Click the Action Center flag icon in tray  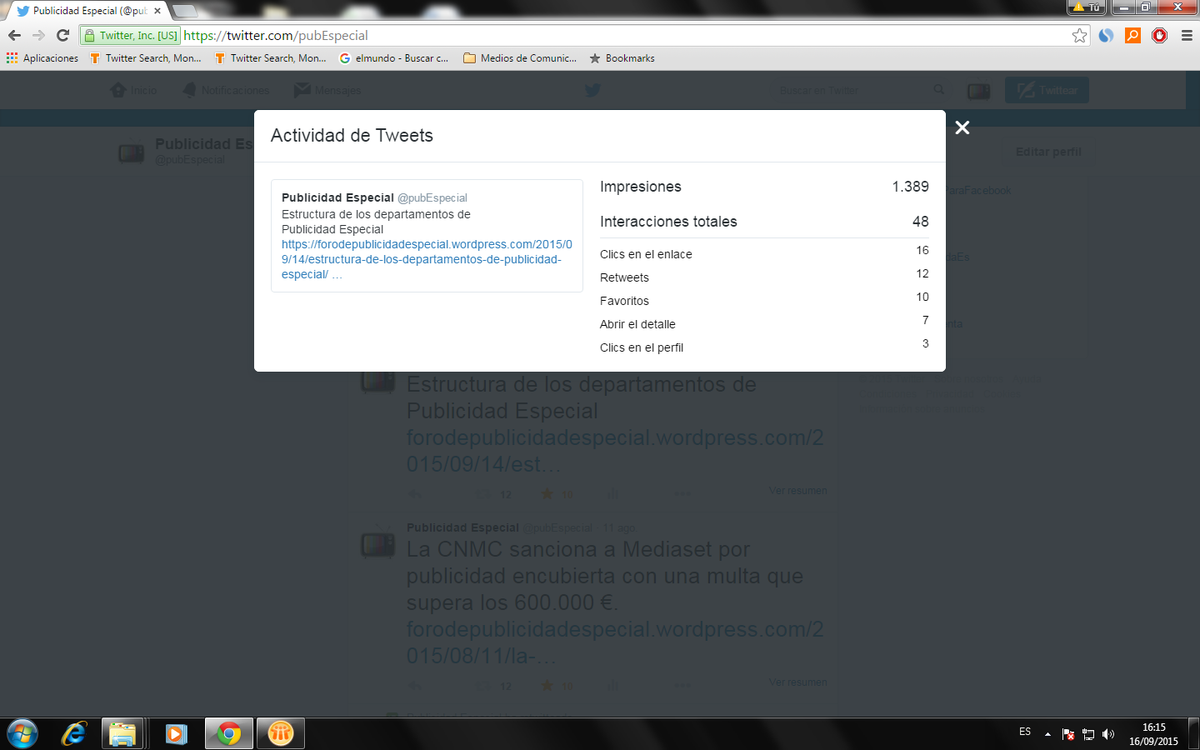pyautogui.click(x=1068, y=733)
